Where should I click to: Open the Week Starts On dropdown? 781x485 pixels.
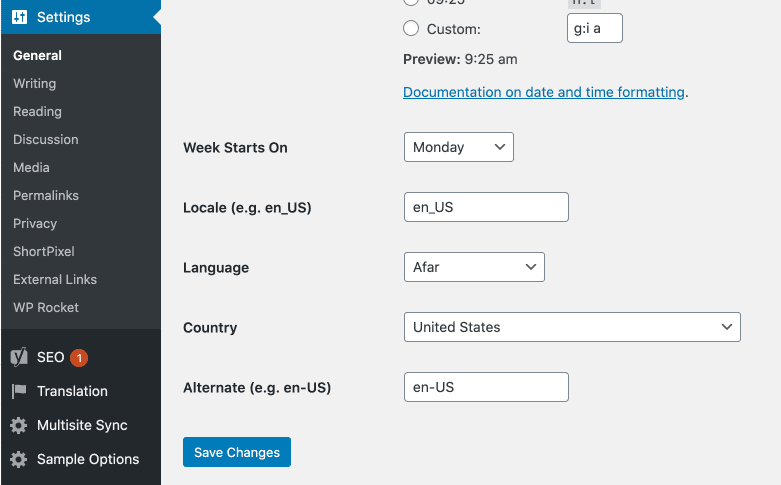[459, 147]
